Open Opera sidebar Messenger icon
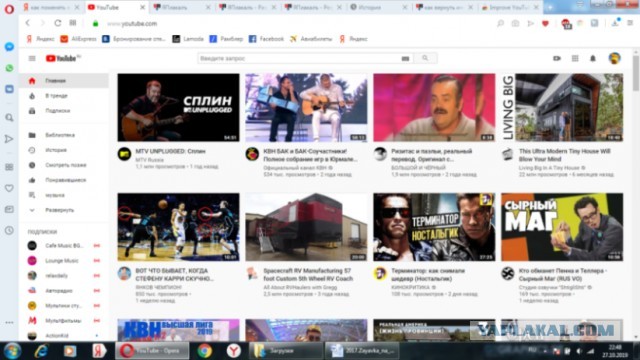The height and width of the screenshot is (360, 640). [x=9, y=47]
